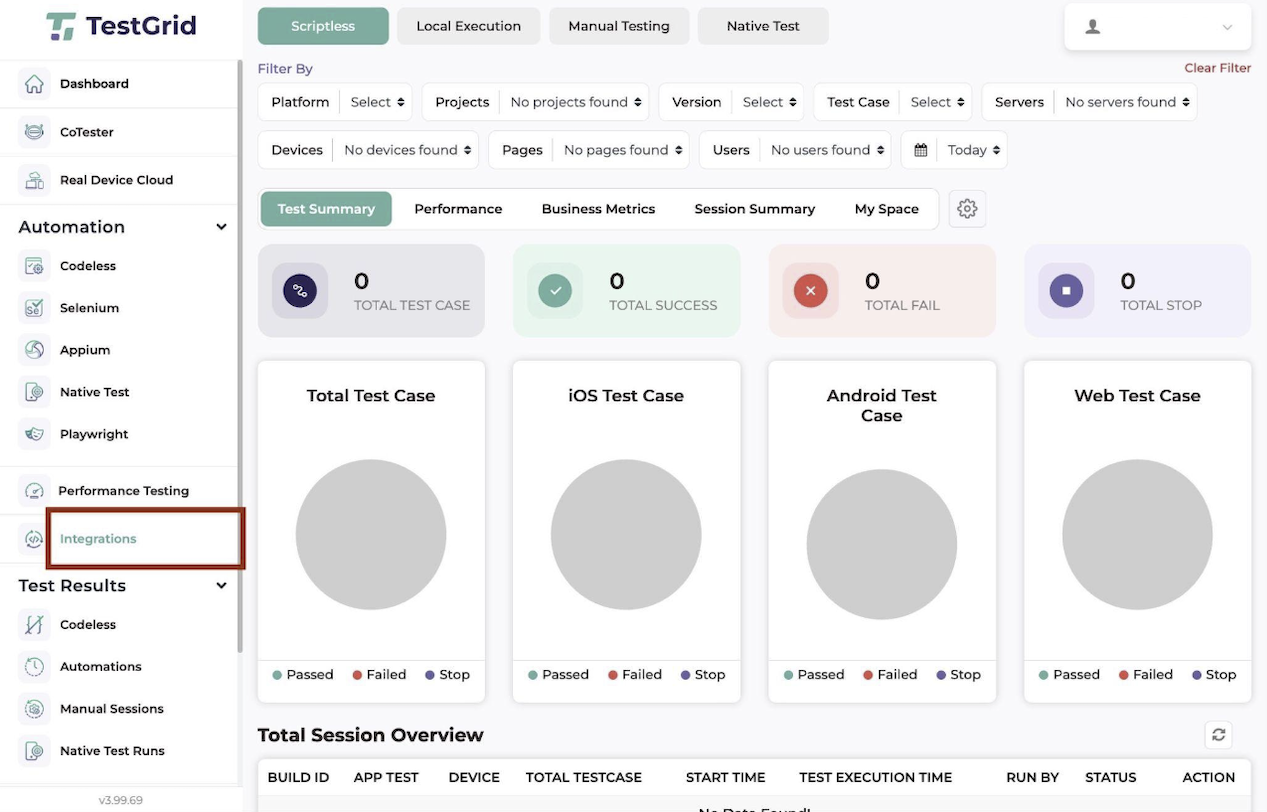Switch to the Business Metrics tab
The image size is (1267, 812).
click(598, 209)
